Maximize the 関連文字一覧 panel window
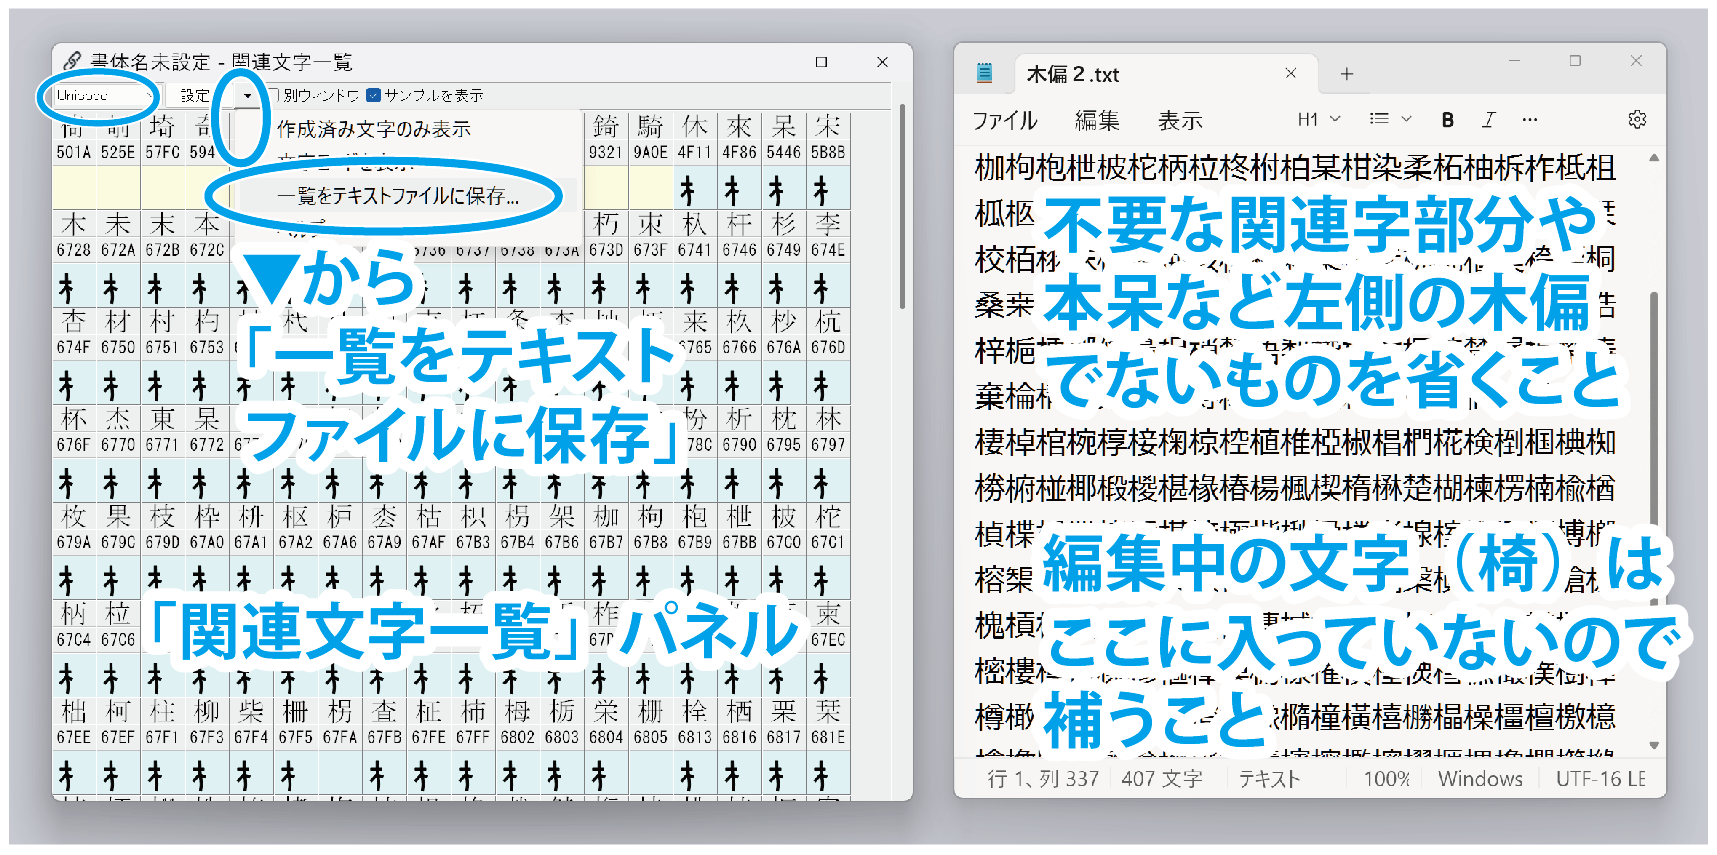Screen dimensions: 1717x855 tap(821, 62)
